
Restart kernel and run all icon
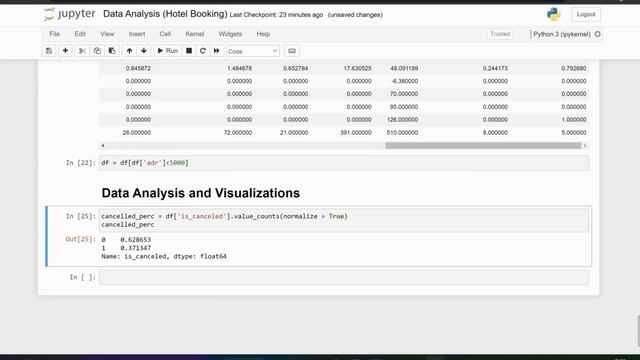[x=216, y=51]
